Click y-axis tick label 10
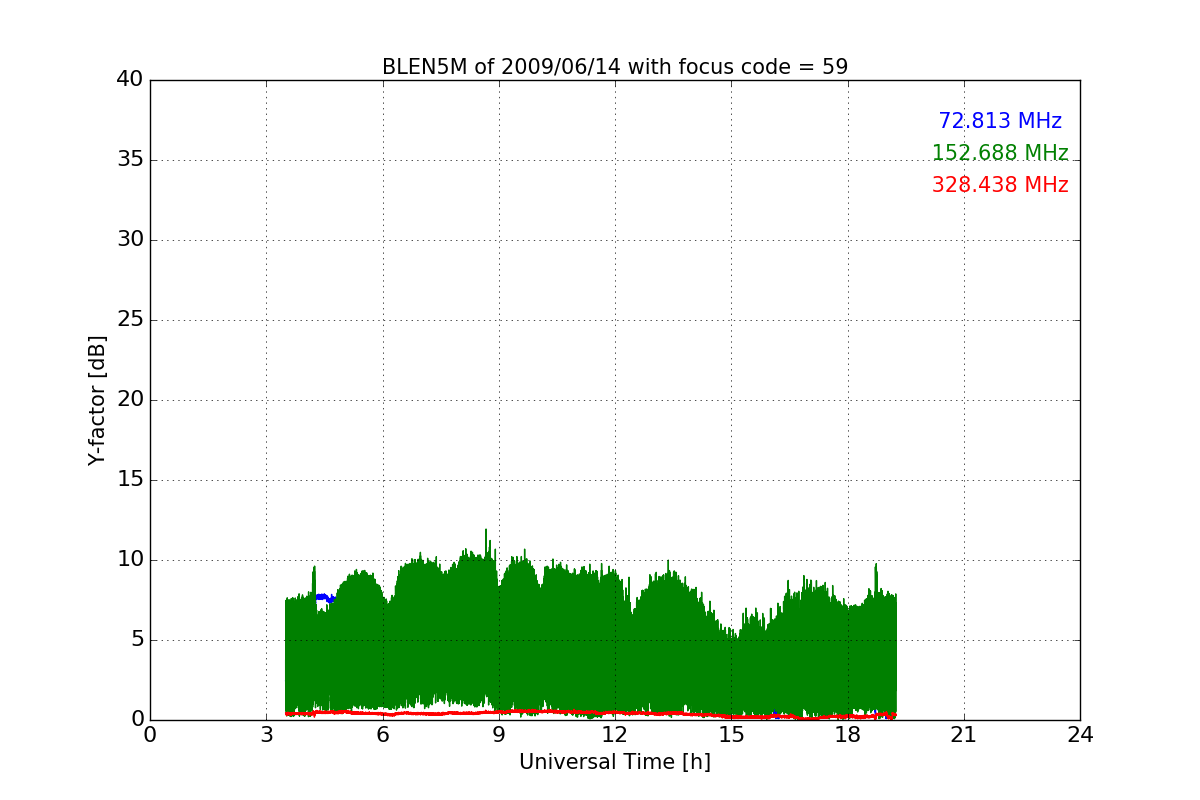This screenshot has height=800, width=1200. coord(130,560)
